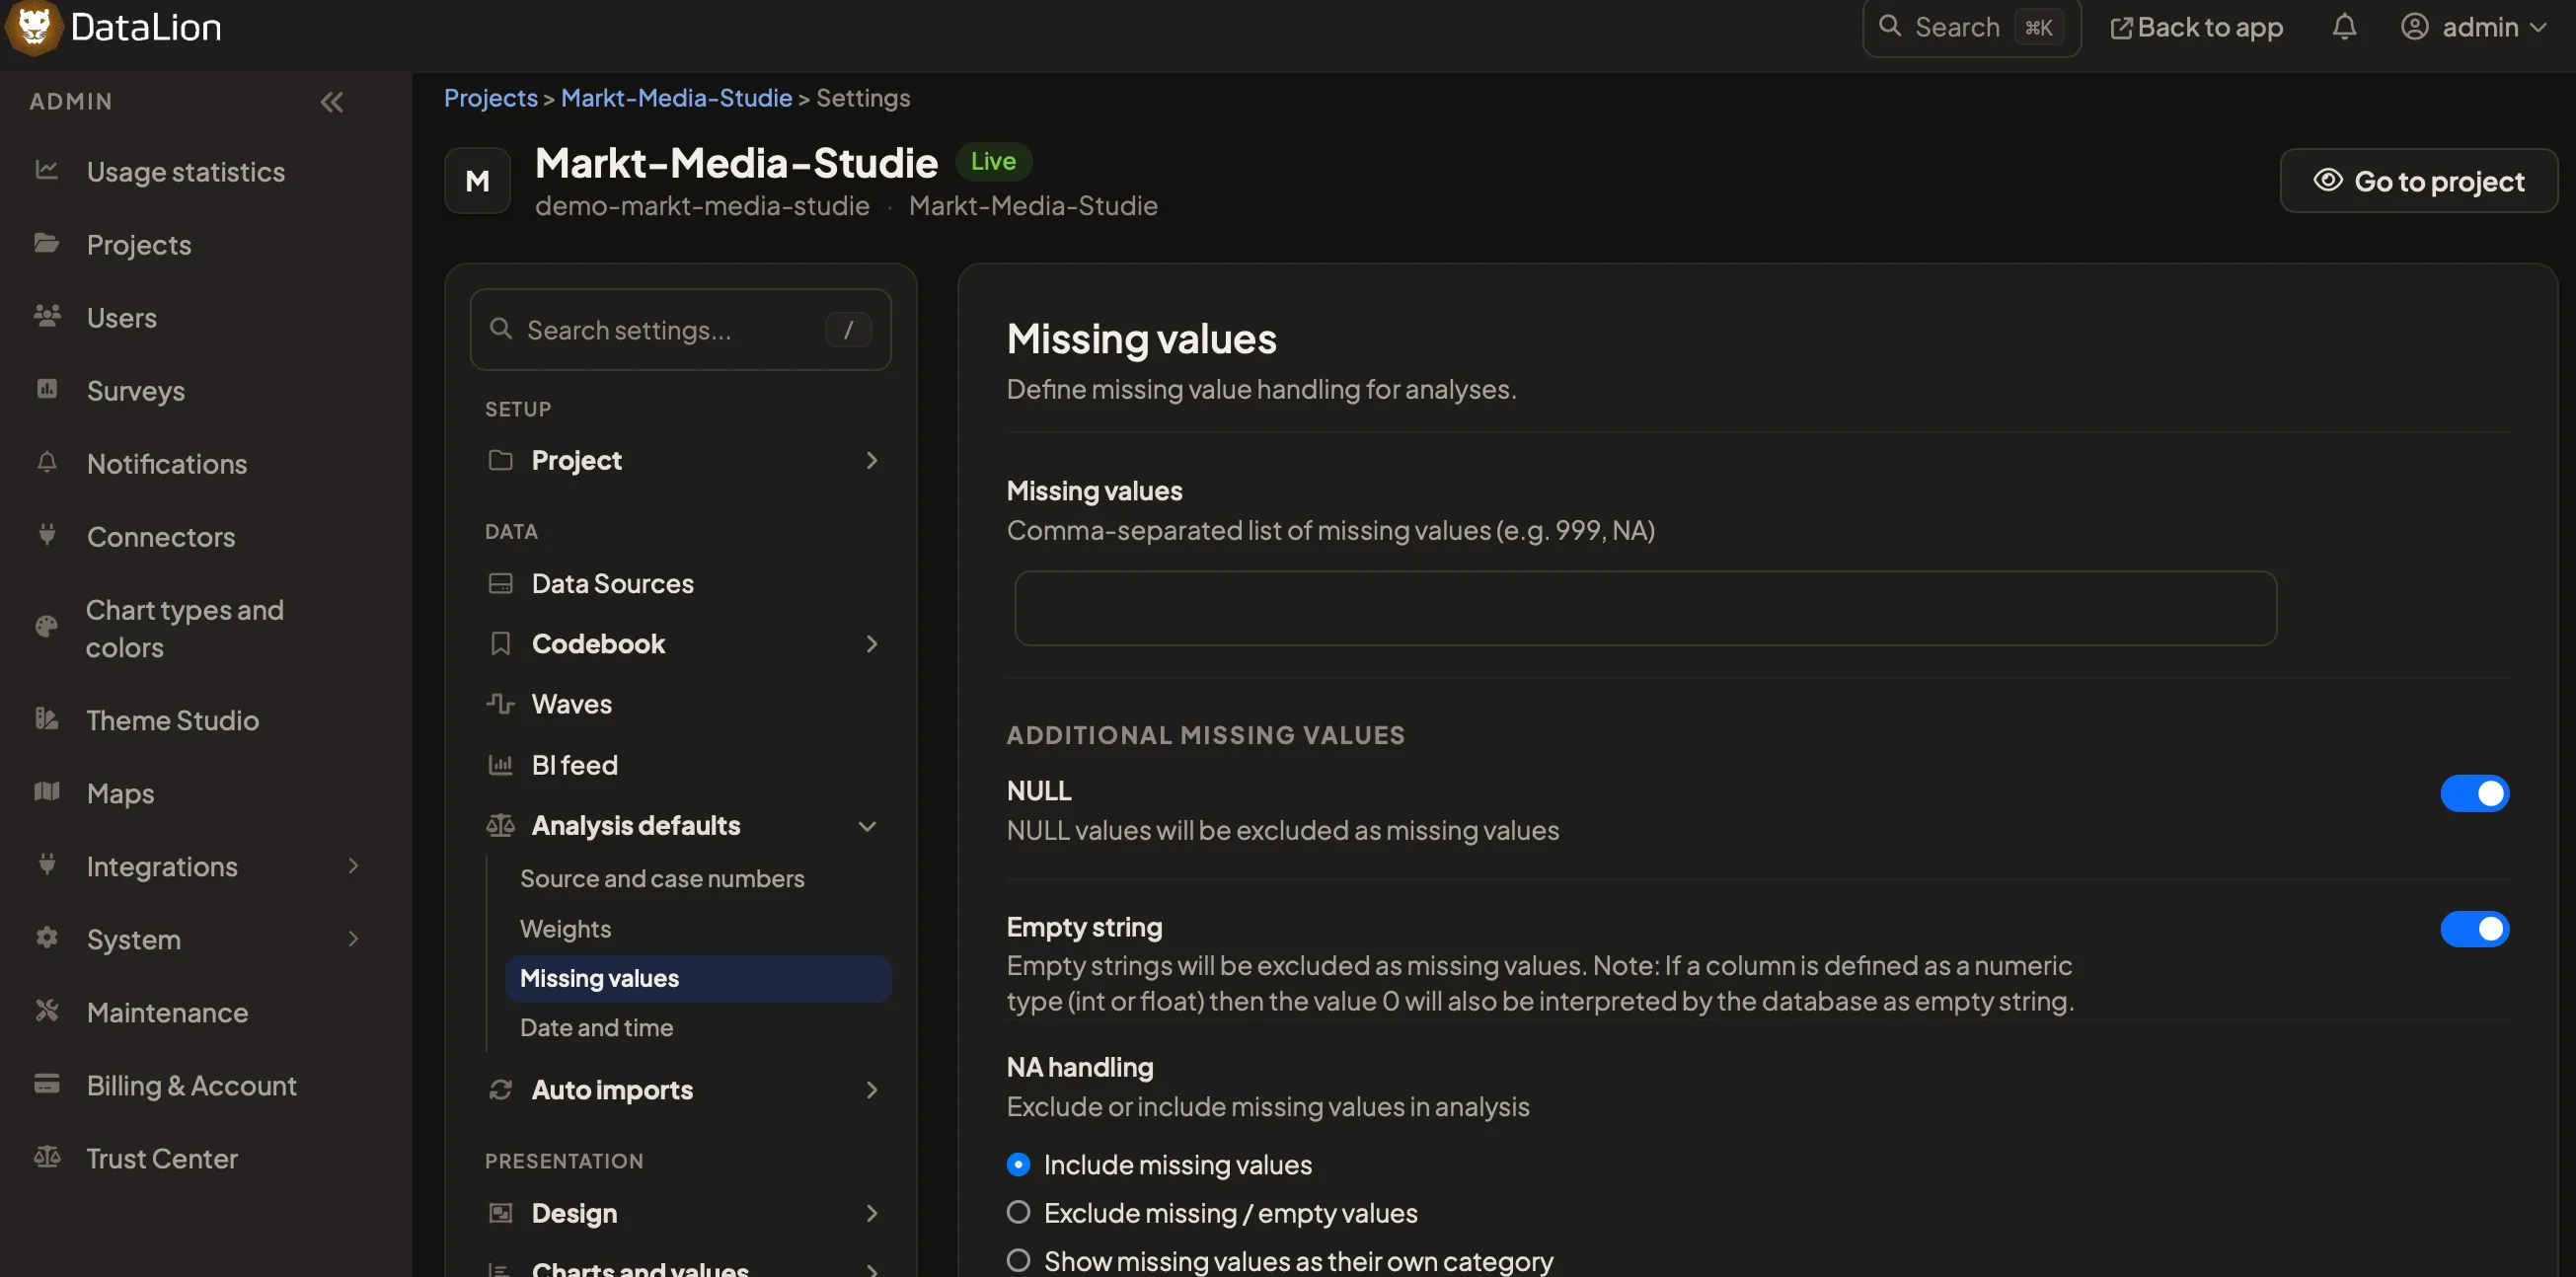Click the Search settings field
Viewport: 2576px width, 1277px height.
click(680, 330)
